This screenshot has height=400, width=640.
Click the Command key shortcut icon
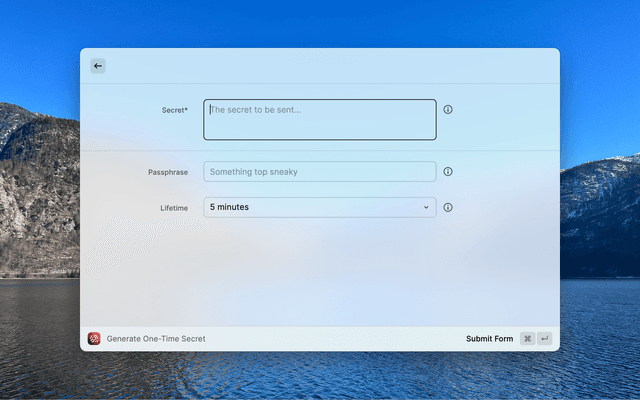[x=527, y=339]
